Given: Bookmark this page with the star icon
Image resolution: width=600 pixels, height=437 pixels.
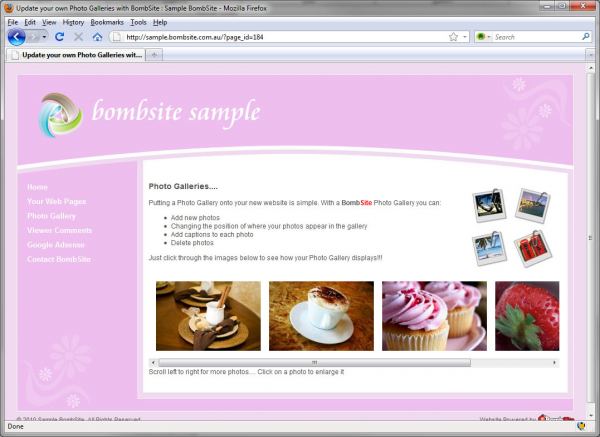Looking at the screenshot, I should [x=453, y=37].
